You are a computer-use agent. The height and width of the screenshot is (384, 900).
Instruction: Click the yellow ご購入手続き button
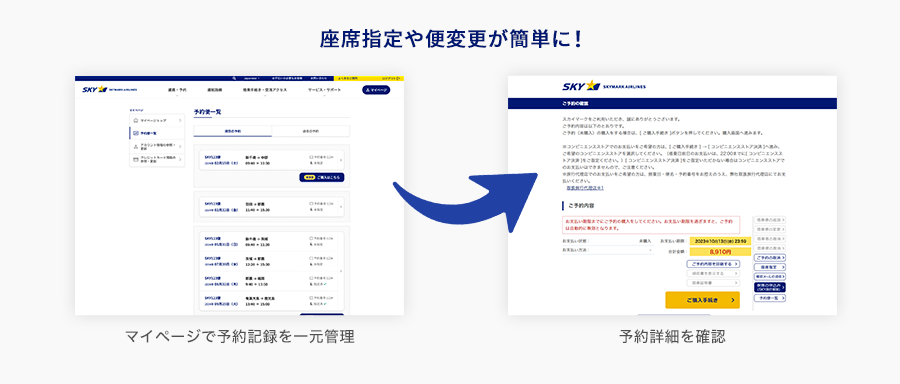point(703,300)
